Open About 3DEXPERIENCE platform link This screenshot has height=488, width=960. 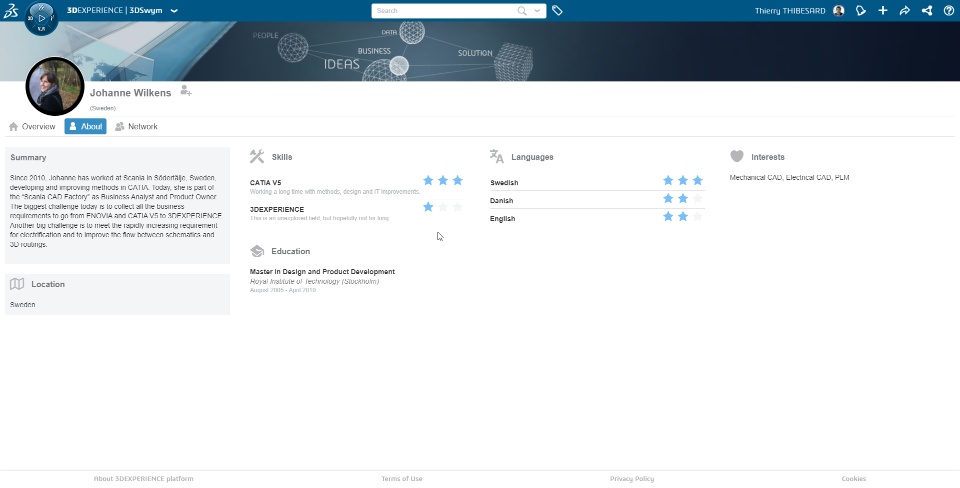[143, 479]
